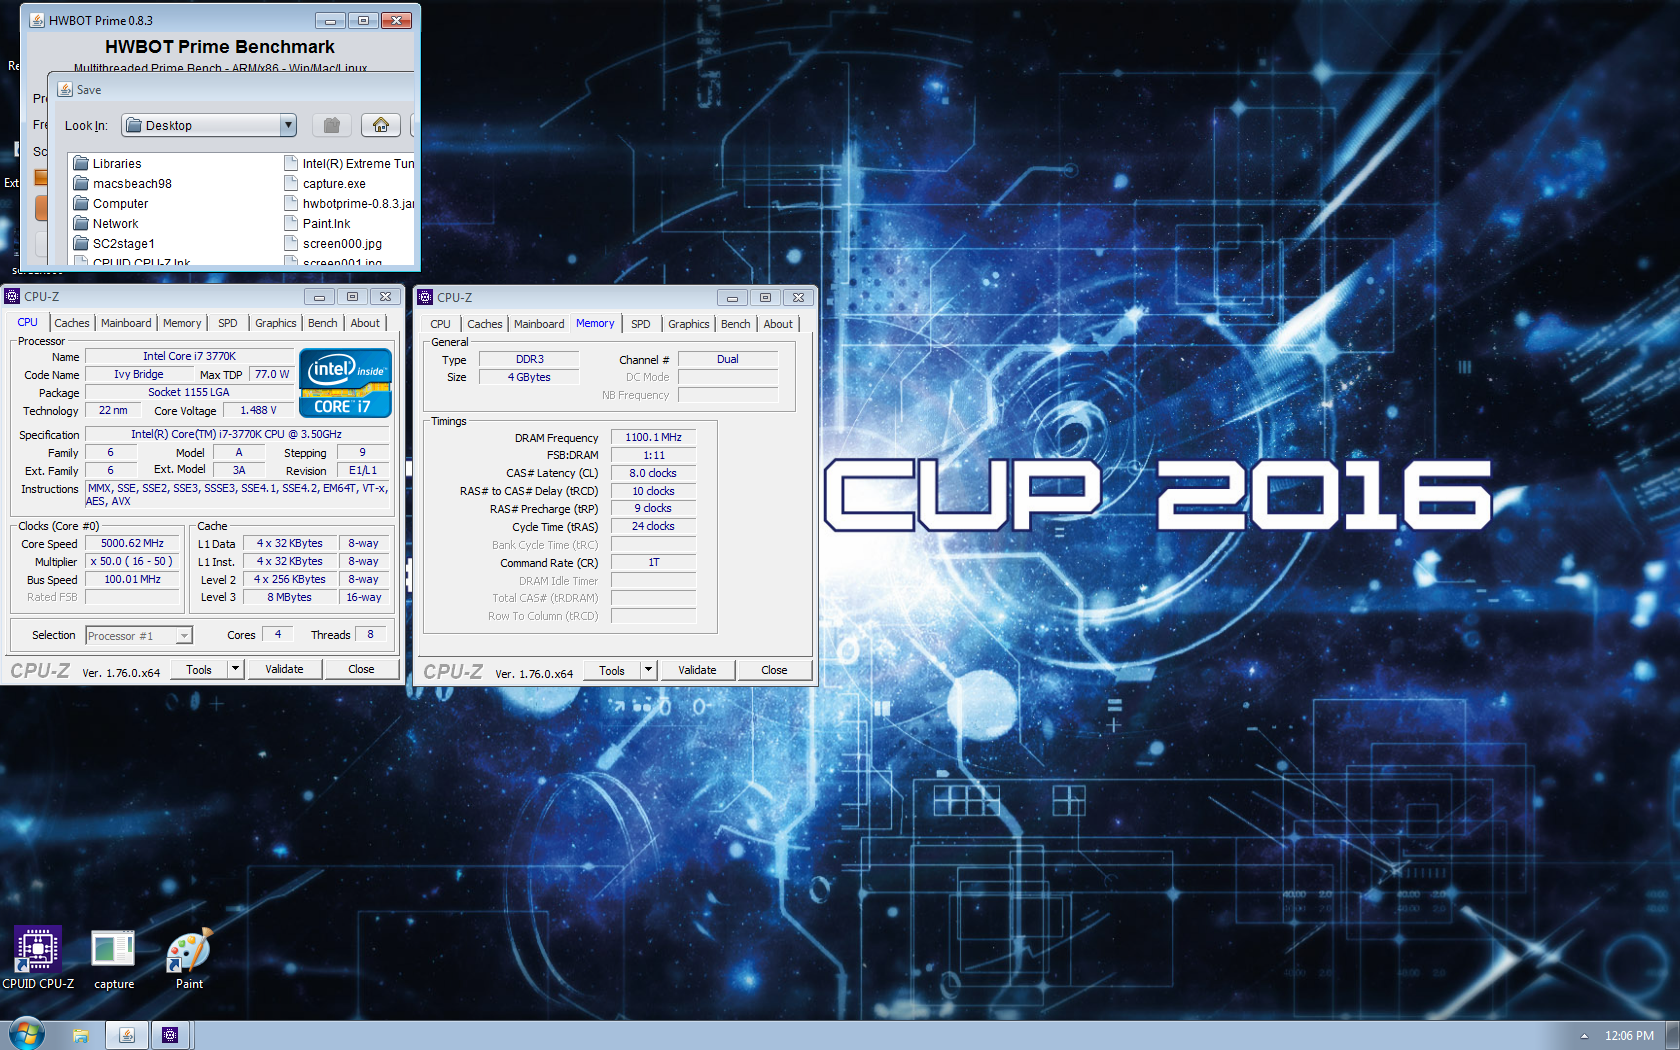Open Memory tab in left CPU-Z window
Image resolution: width=1680 pixels, height=1050 pixels.
(182, 323)
